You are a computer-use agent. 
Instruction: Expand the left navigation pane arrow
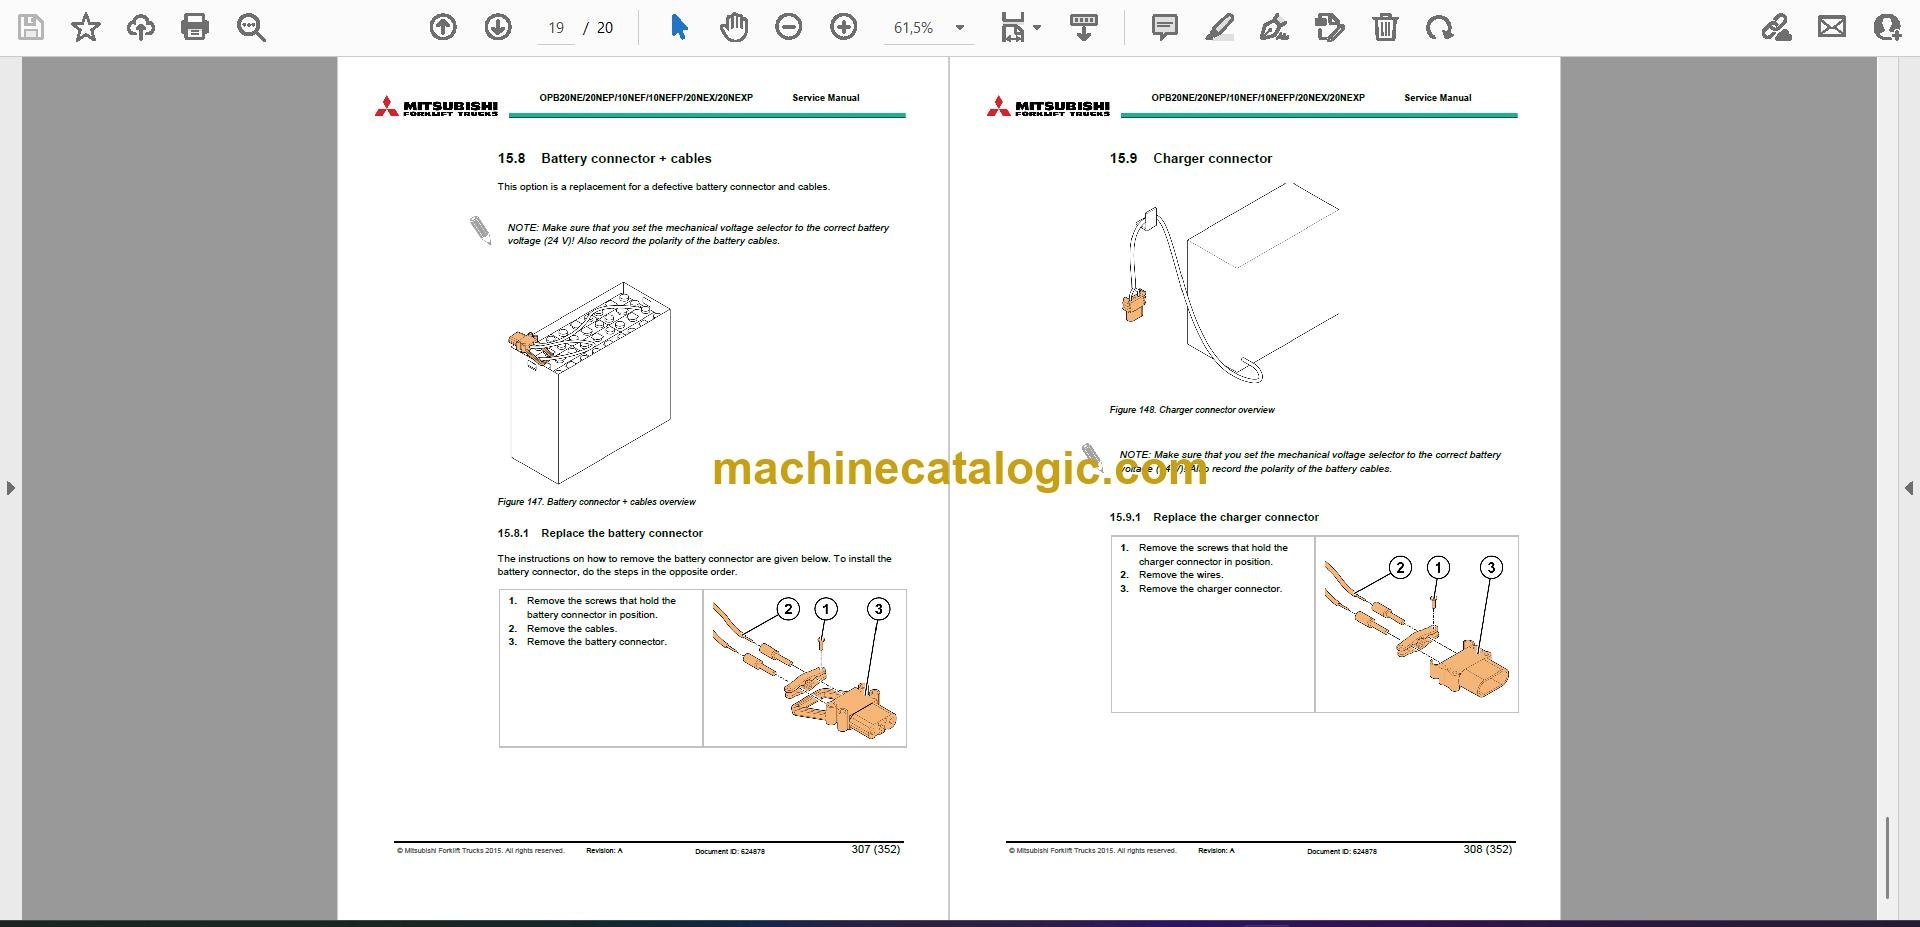pyautogui.click(x=10, y=488)
